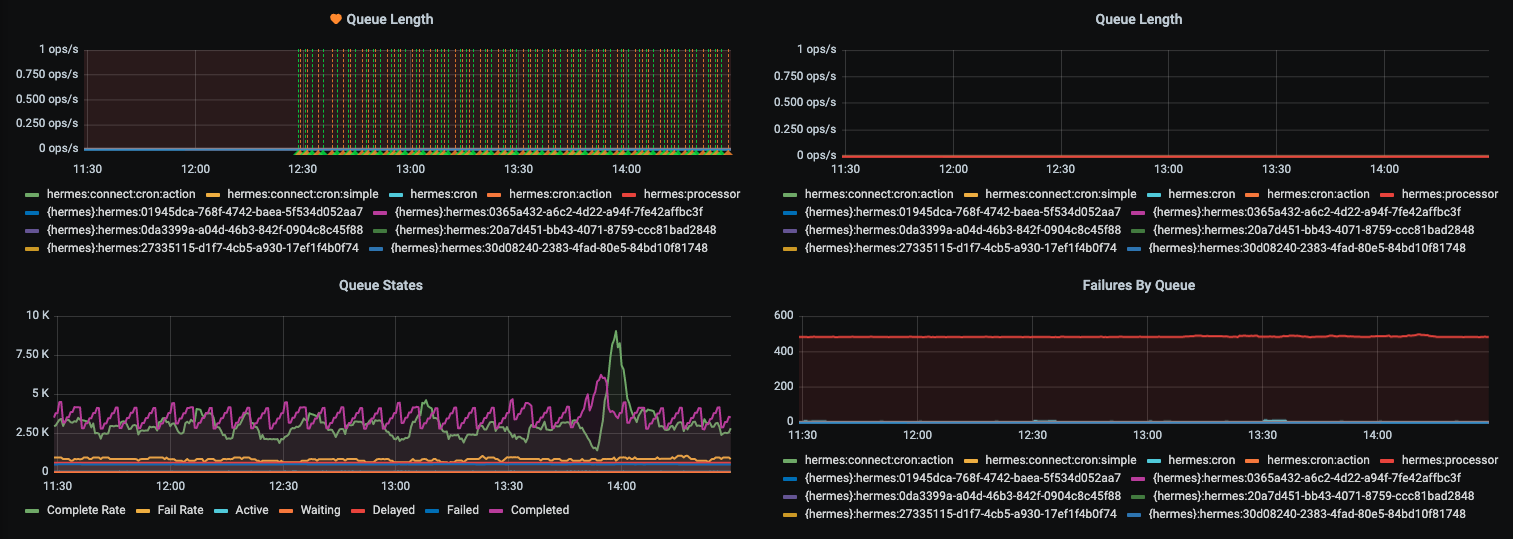Select hermes:connect:cron:simple in heart-marked Queue Length legend
1513x539 pixels.
click(303, 194)
